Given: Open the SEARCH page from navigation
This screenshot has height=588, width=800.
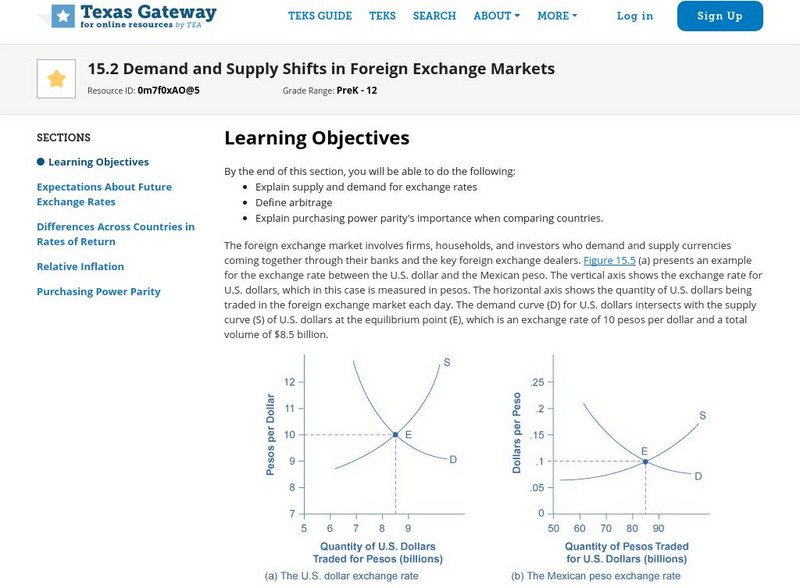Looking at the screenshot, I should (x=432, y=16).
